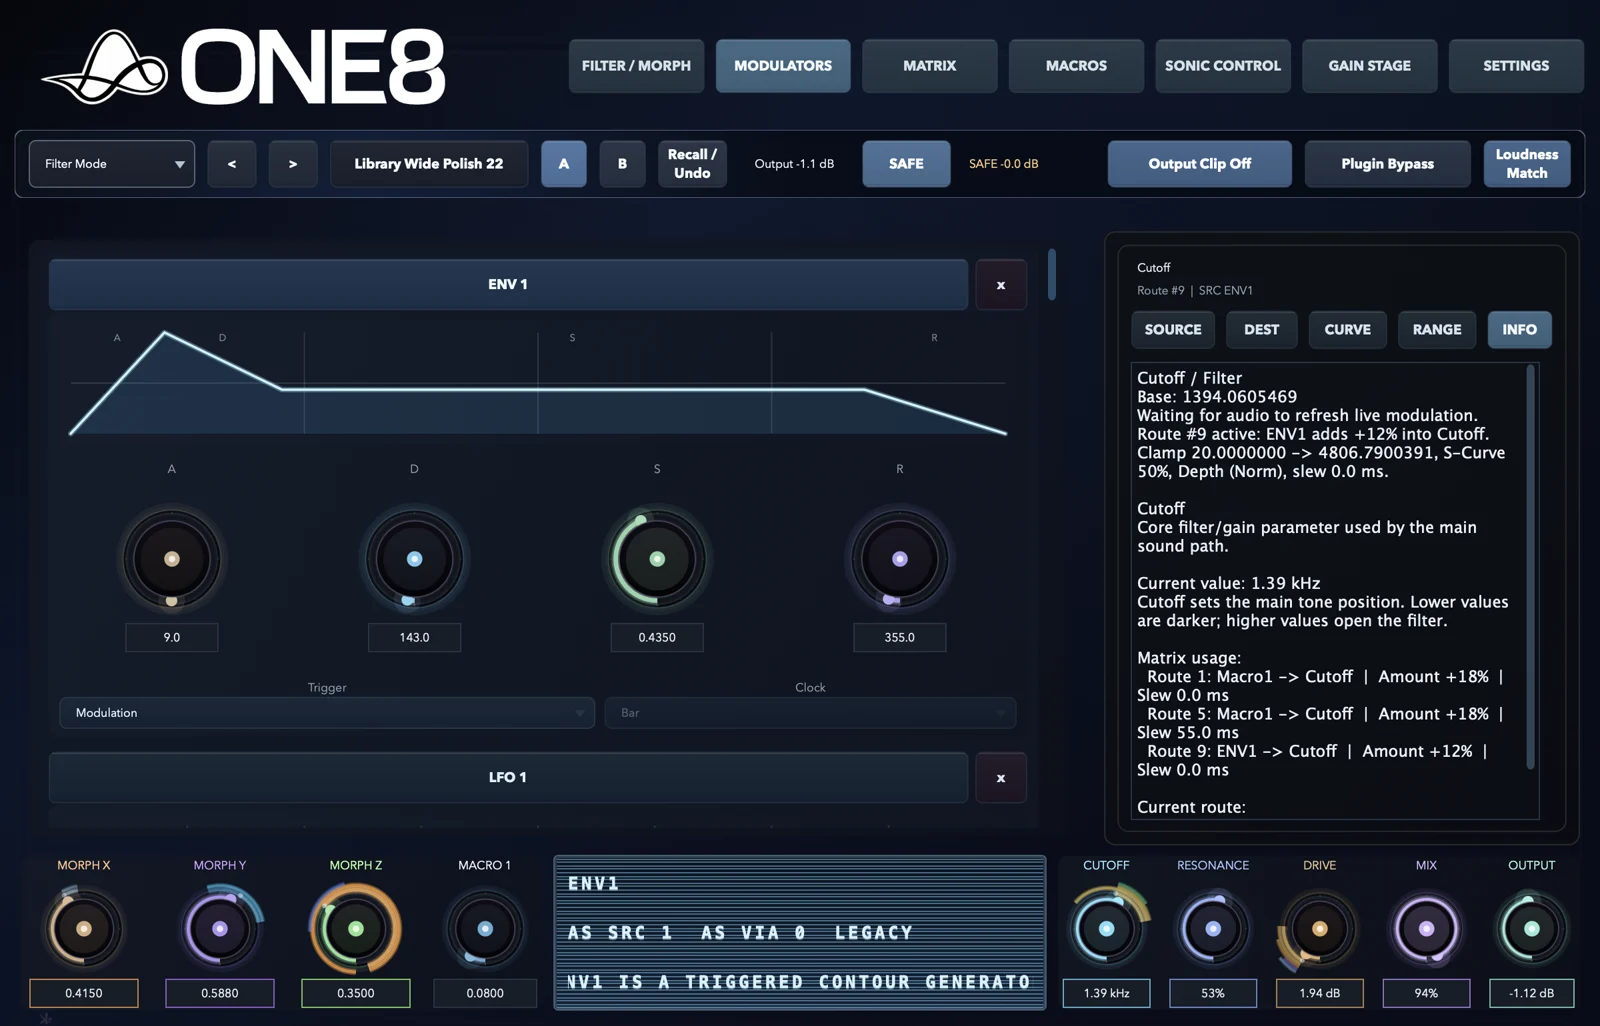1600x1026 pixels.
Task: Select preset slot B
Action: [x=622, y=164]
